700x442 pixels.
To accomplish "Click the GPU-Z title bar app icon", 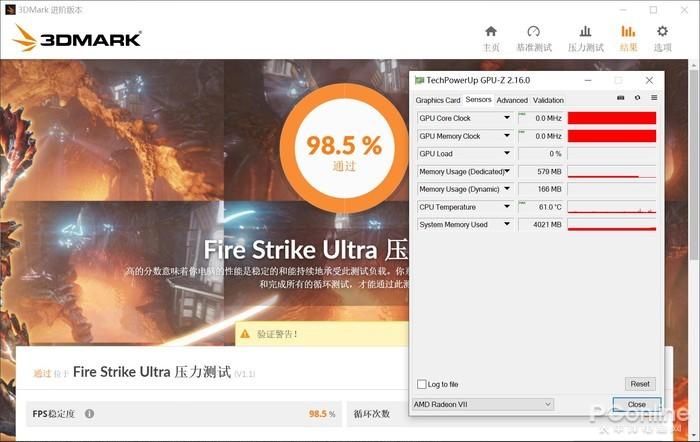I will [x=419, y=80].
